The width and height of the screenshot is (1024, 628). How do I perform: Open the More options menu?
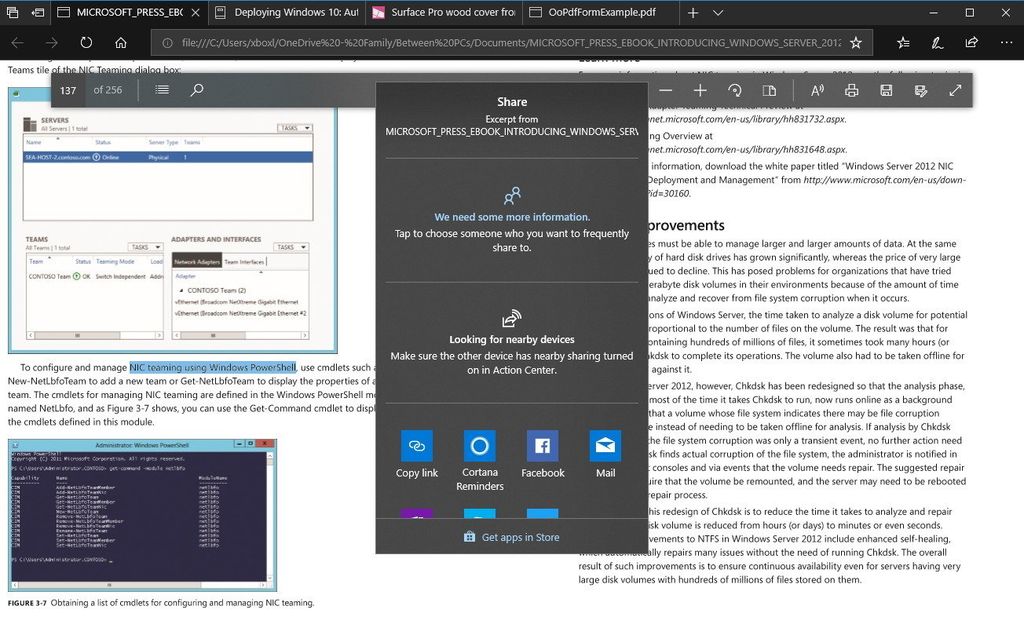pos(1006,43)
